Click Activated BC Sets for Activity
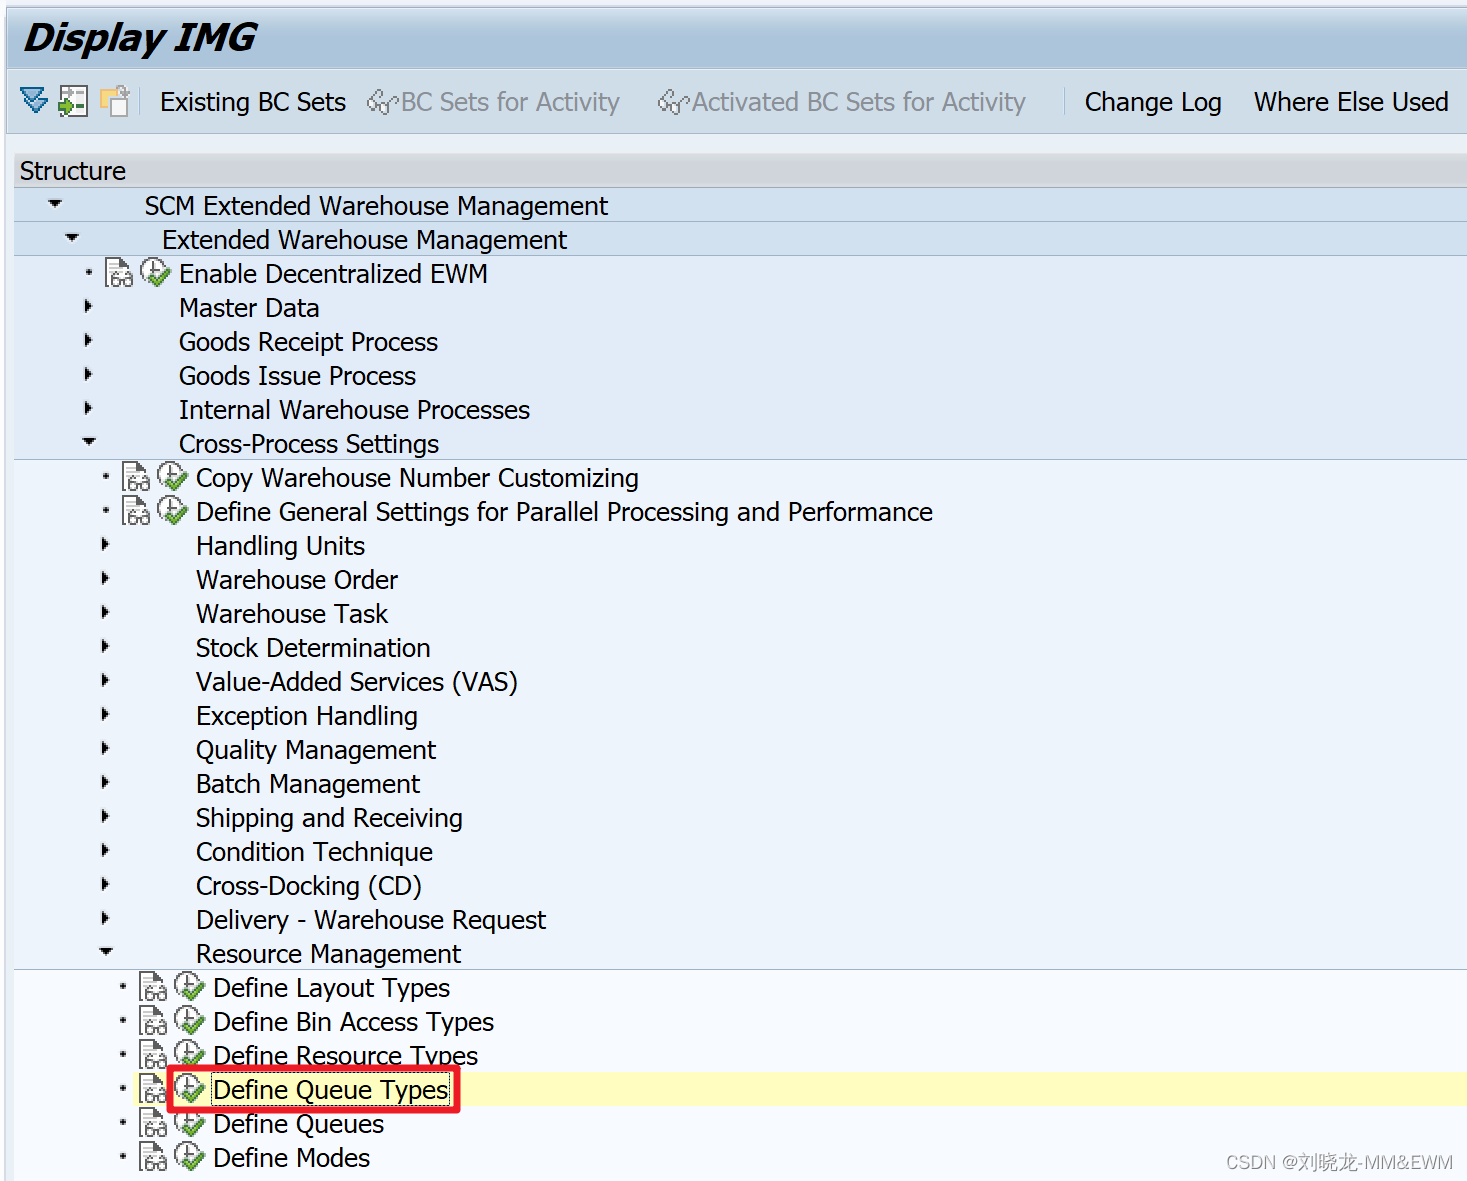1467x1181 pixels. [x=843, y=101]
